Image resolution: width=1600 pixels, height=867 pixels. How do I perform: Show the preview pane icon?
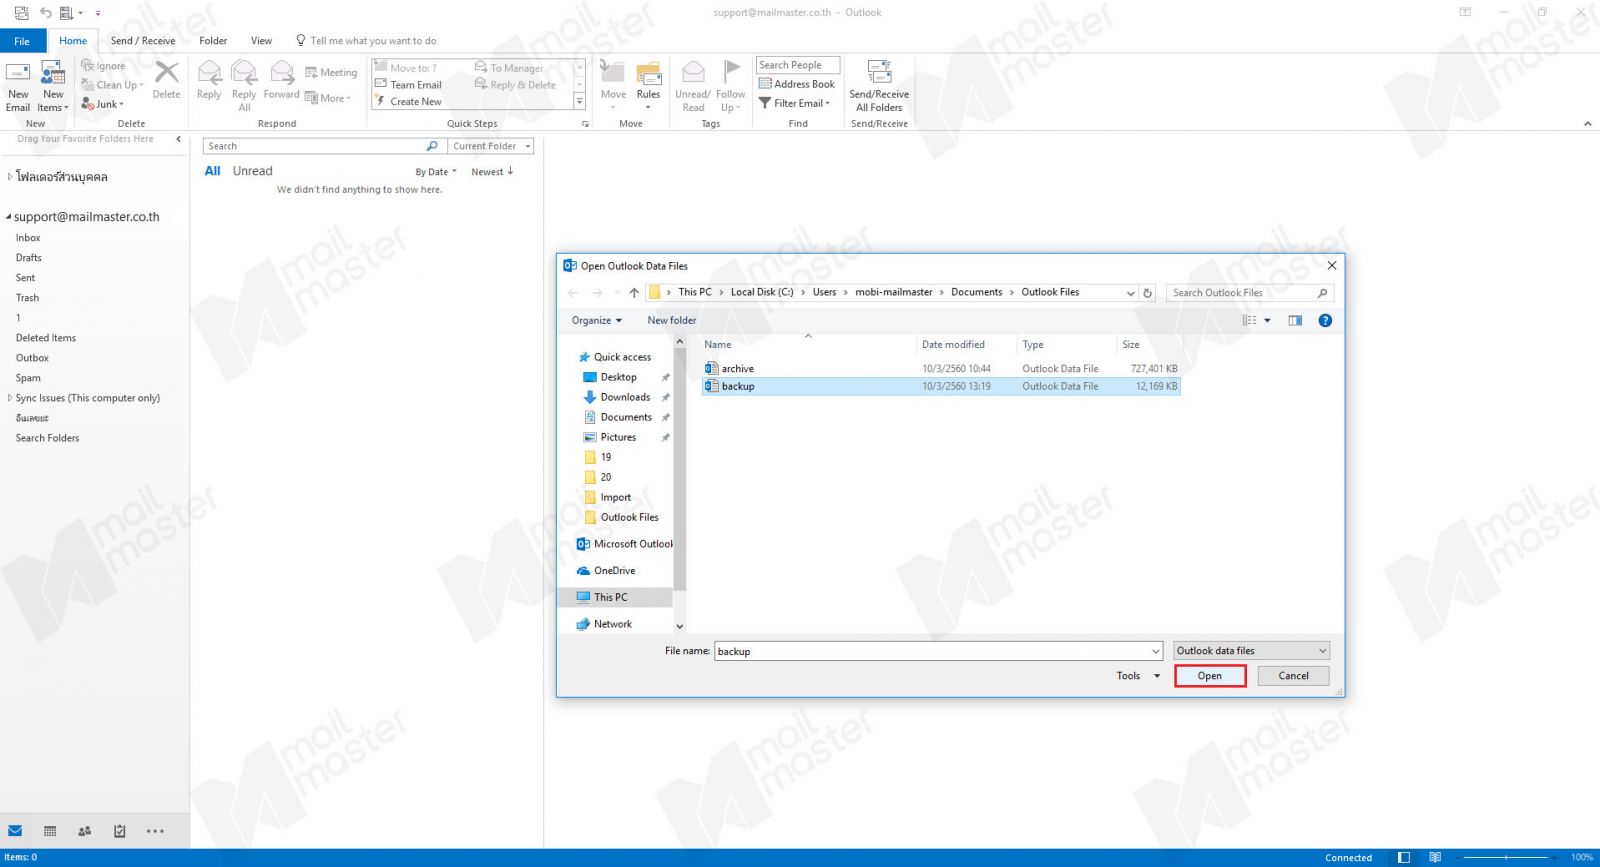click(1295, 321)
